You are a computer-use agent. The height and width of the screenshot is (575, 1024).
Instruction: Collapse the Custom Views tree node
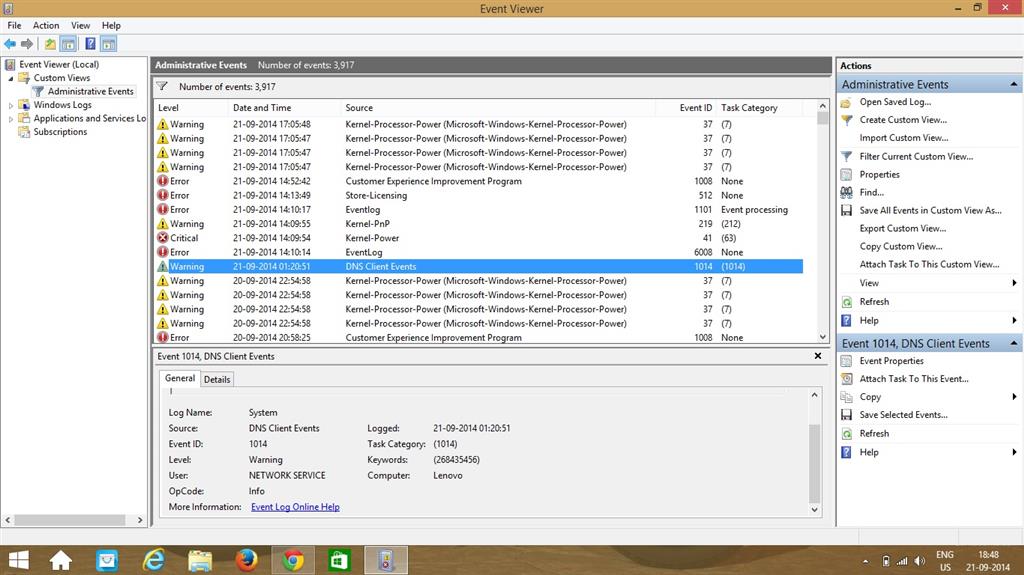point(10,78)
